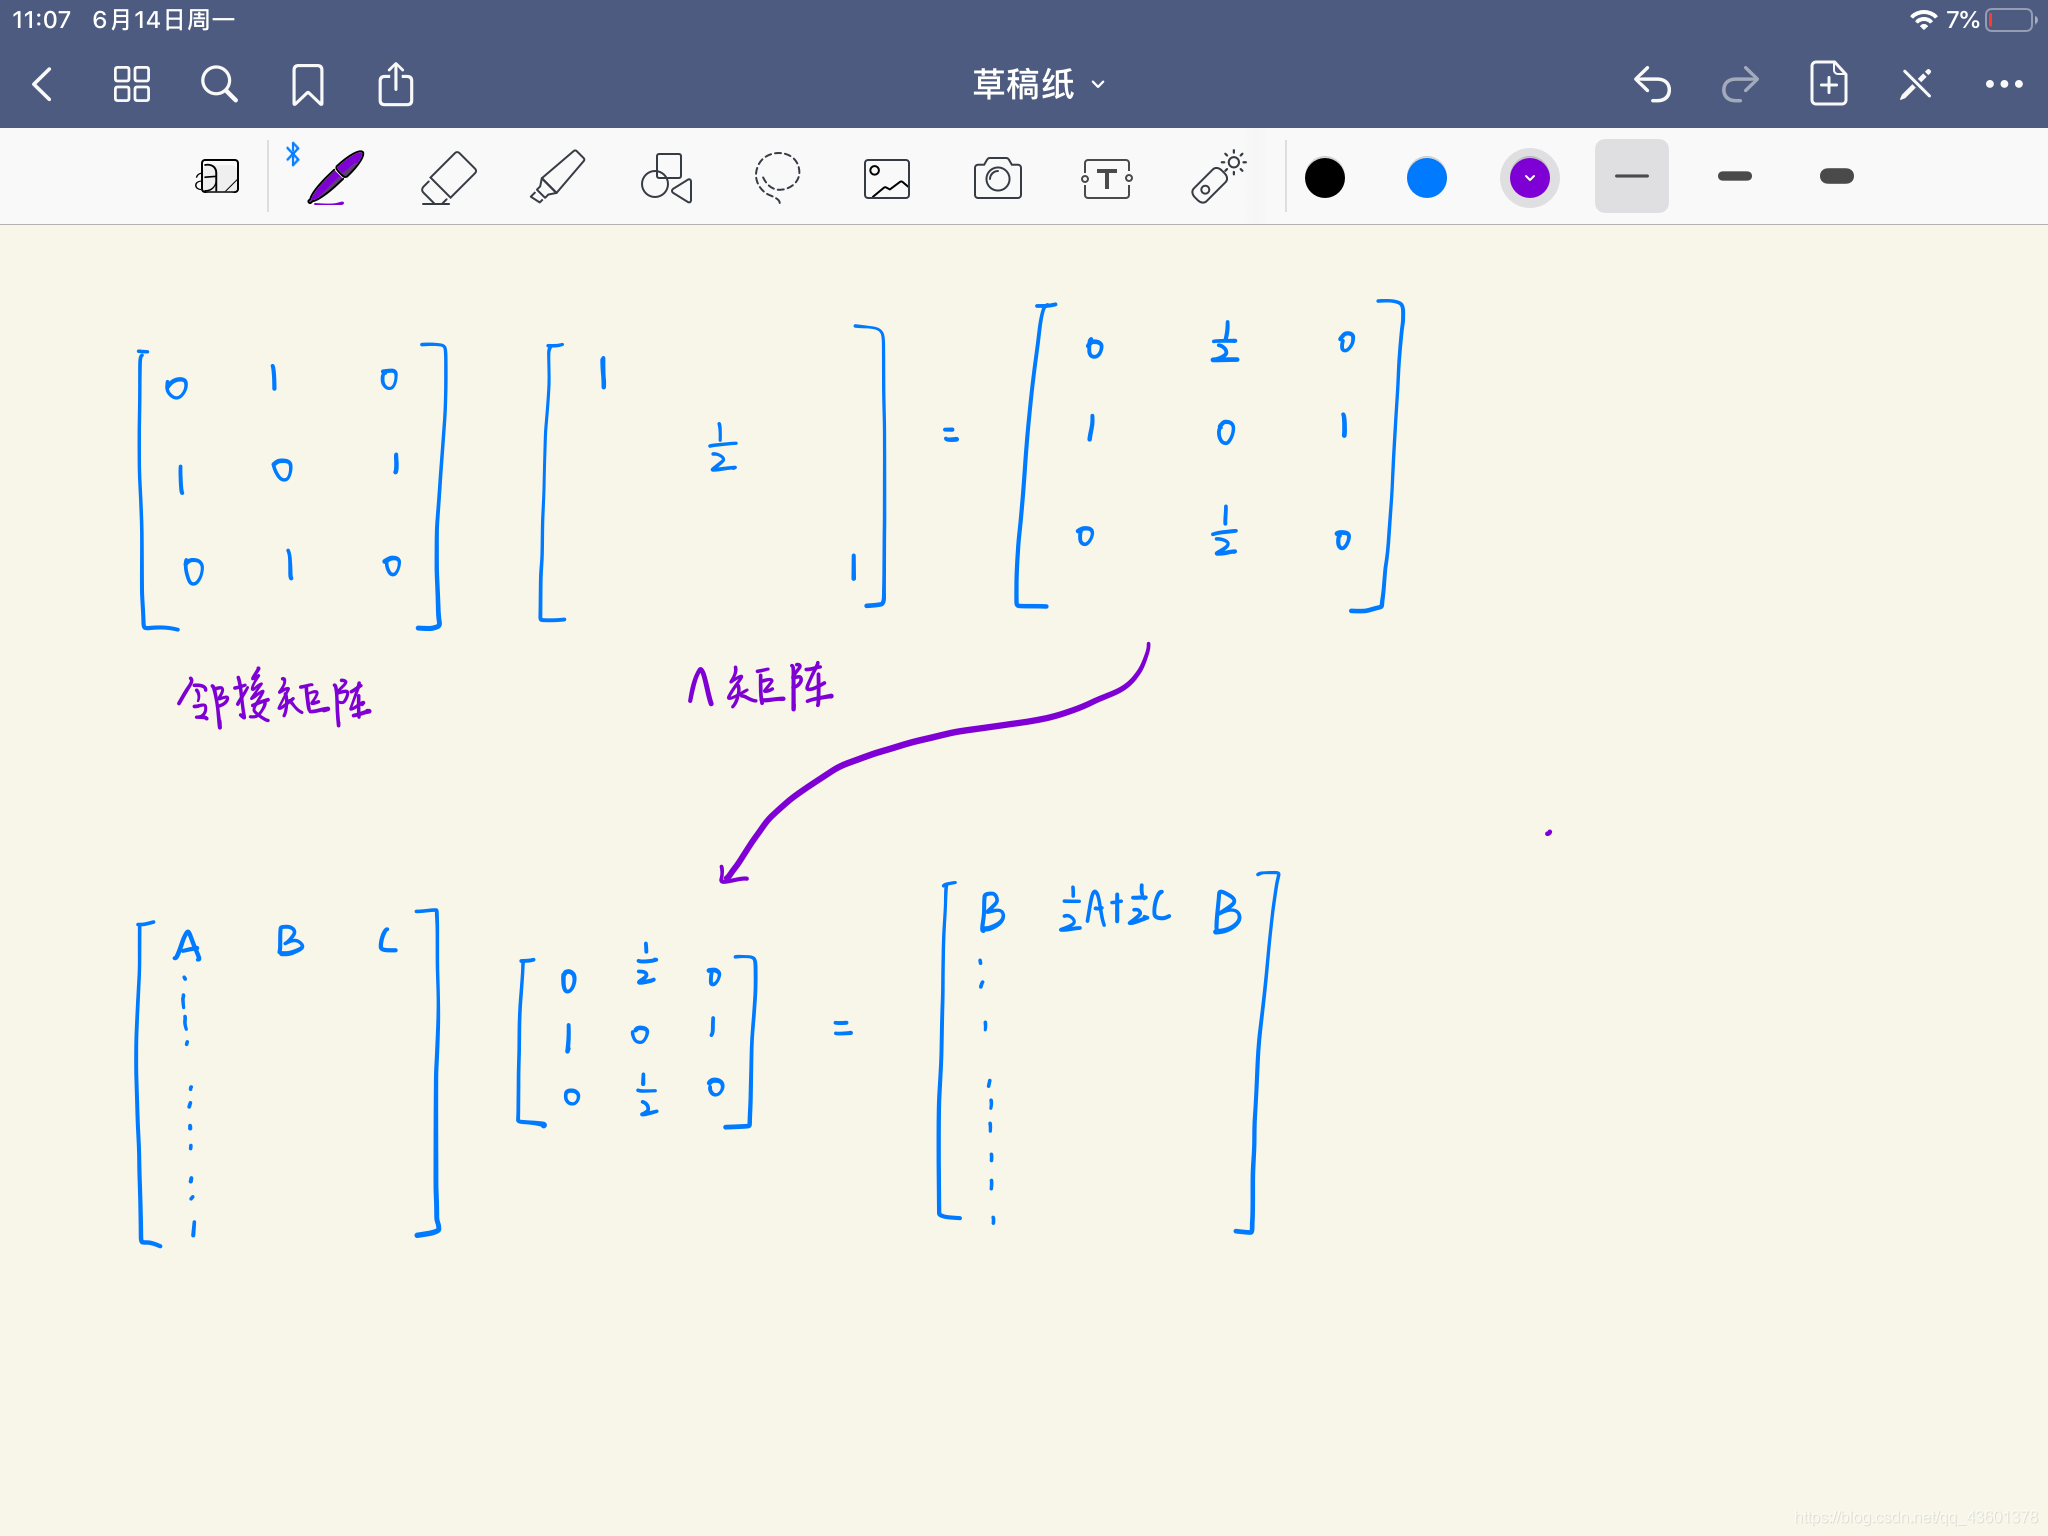Select the thinnest stroke width

tap(1632, 176)
